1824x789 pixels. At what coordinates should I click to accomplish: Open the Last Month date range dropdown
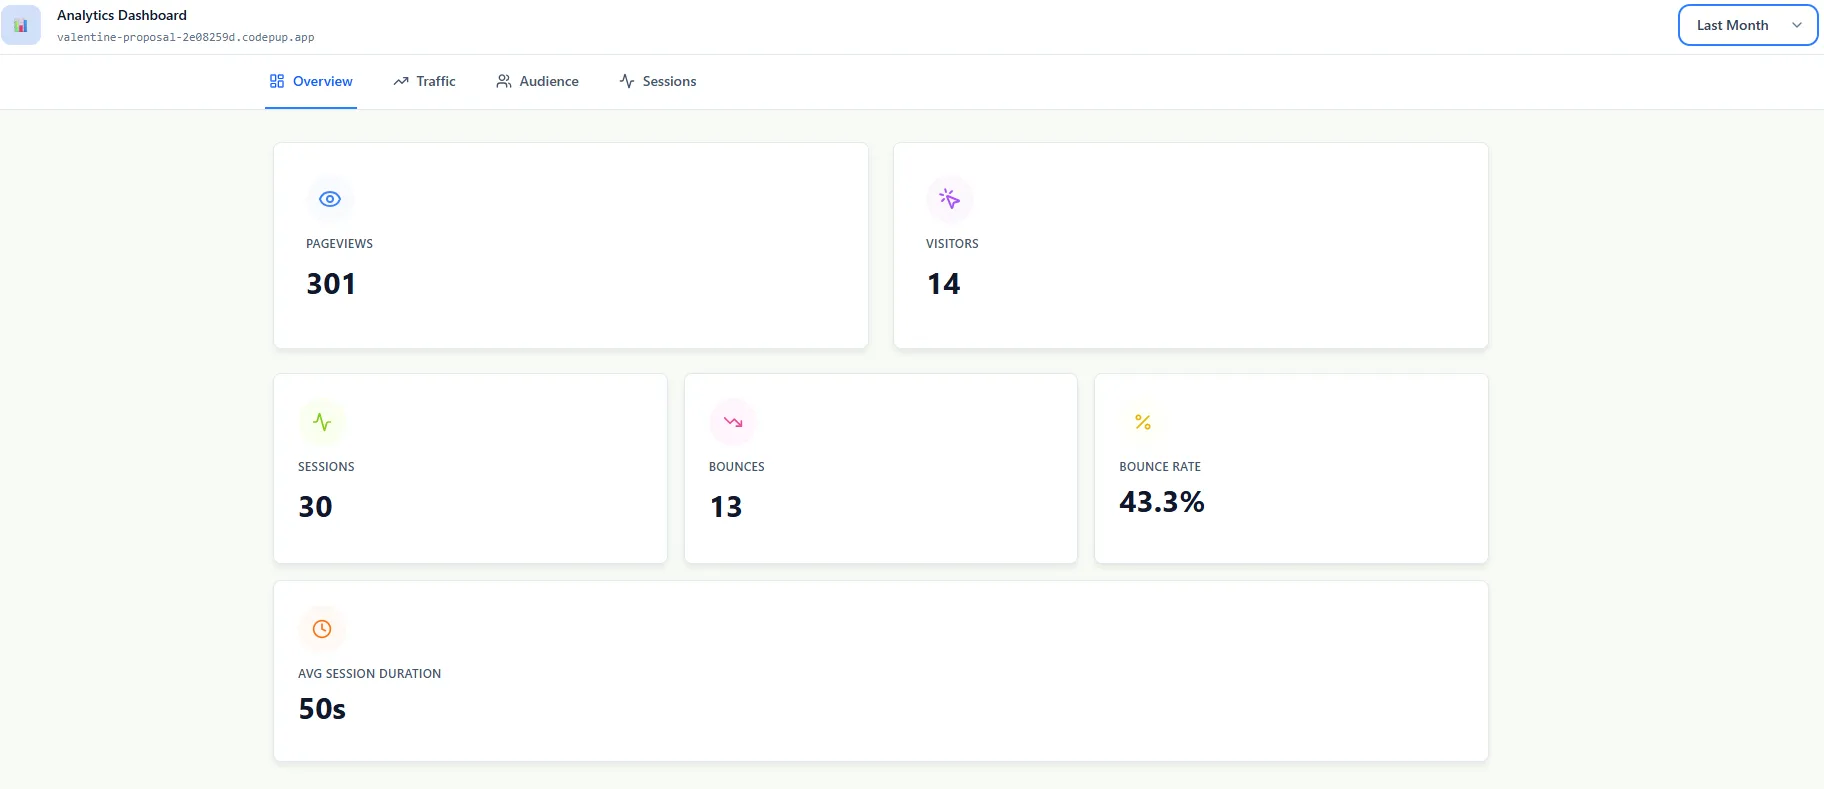(1748, 25)
